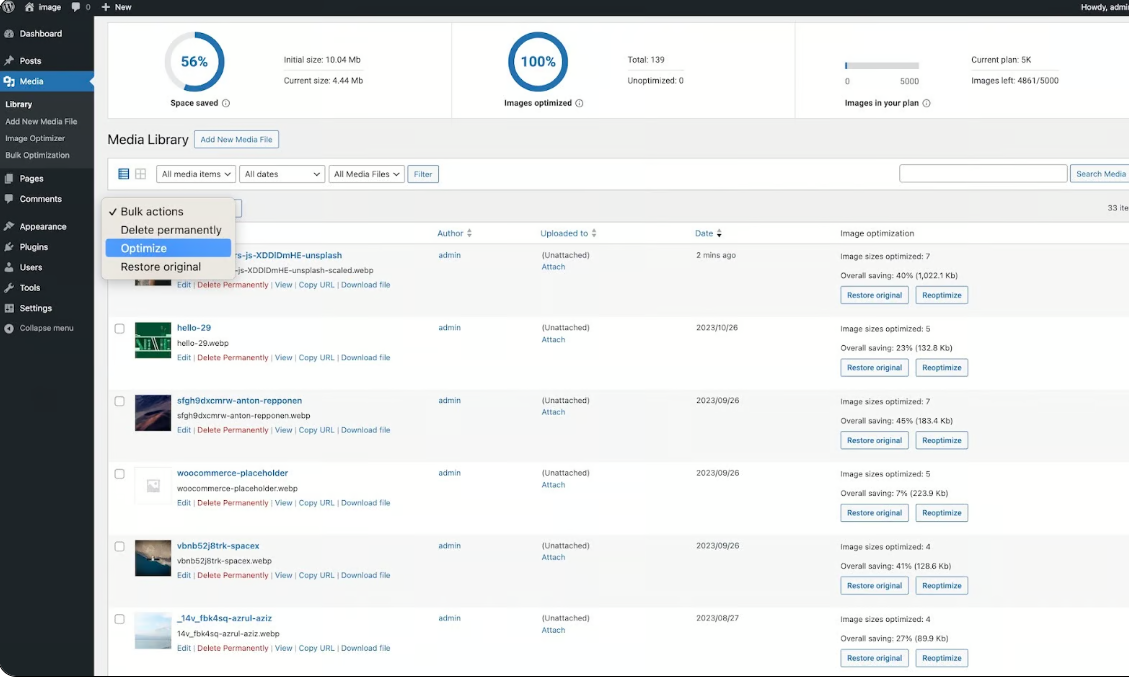Click the info icon beside Images in your plan
This screenshot has height=680, width=1129.
(926, 103)
